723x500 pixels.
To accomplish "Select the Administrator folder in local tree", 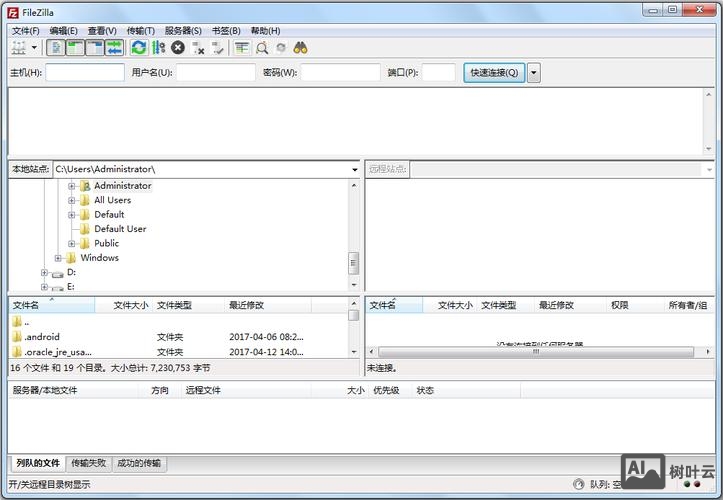I will point(123,186).
